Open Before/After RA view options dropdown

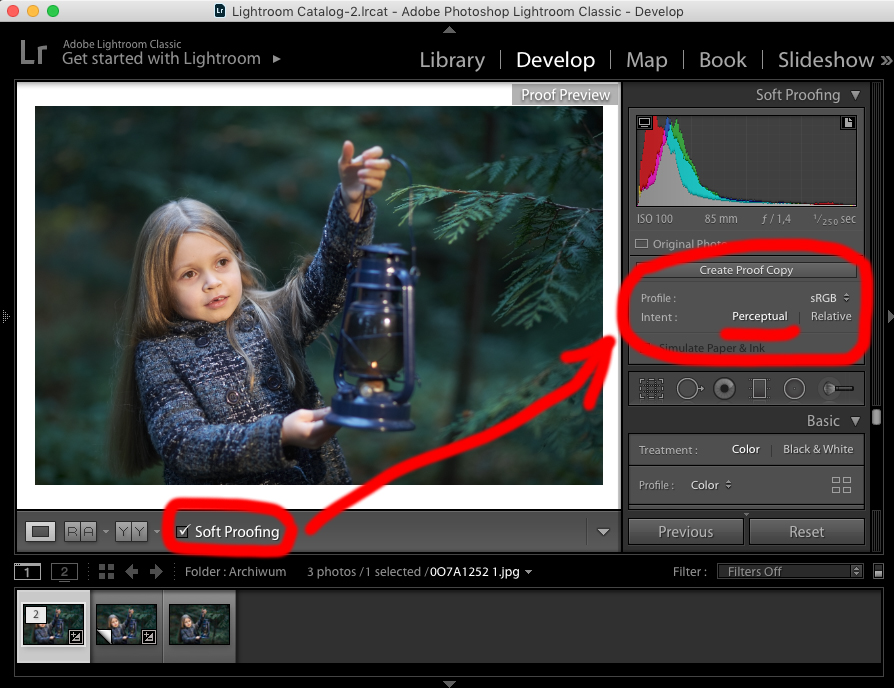coord(106,532)
